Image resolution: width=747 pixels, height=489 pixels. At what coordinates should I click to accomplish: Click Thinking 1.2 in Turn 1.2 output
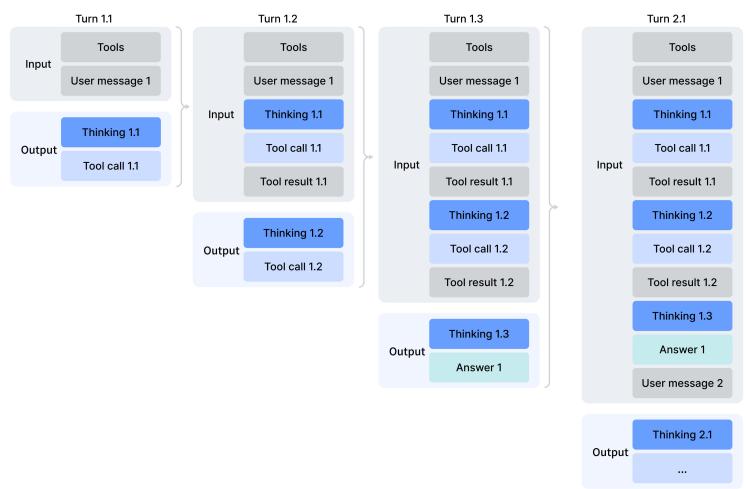(x=293, y=233)
